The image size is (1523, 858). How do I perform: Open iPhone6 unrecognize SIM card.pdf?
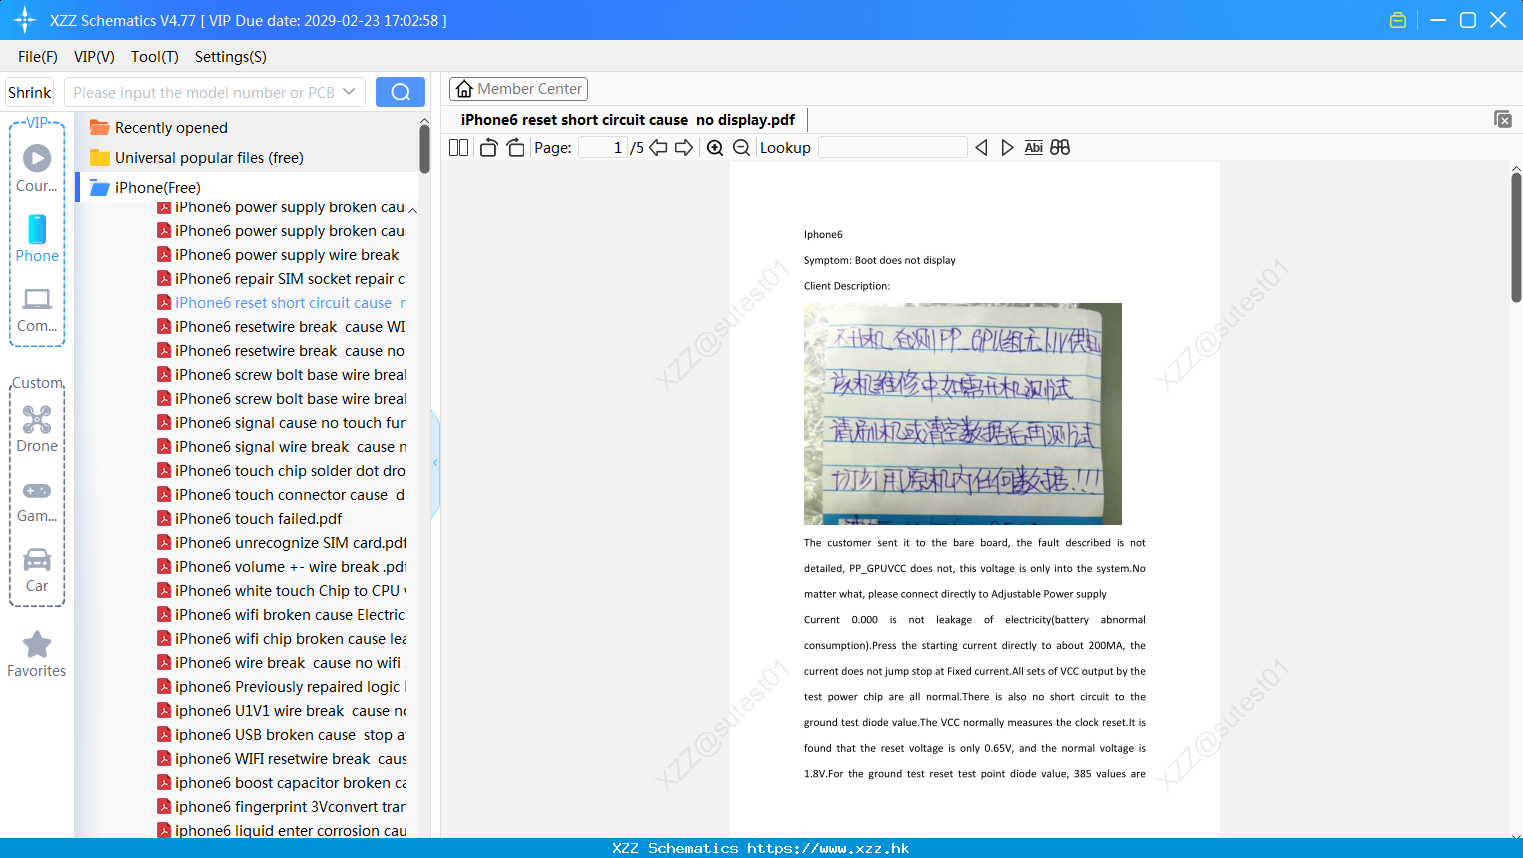pyautogui.click(x=281, y=543)
